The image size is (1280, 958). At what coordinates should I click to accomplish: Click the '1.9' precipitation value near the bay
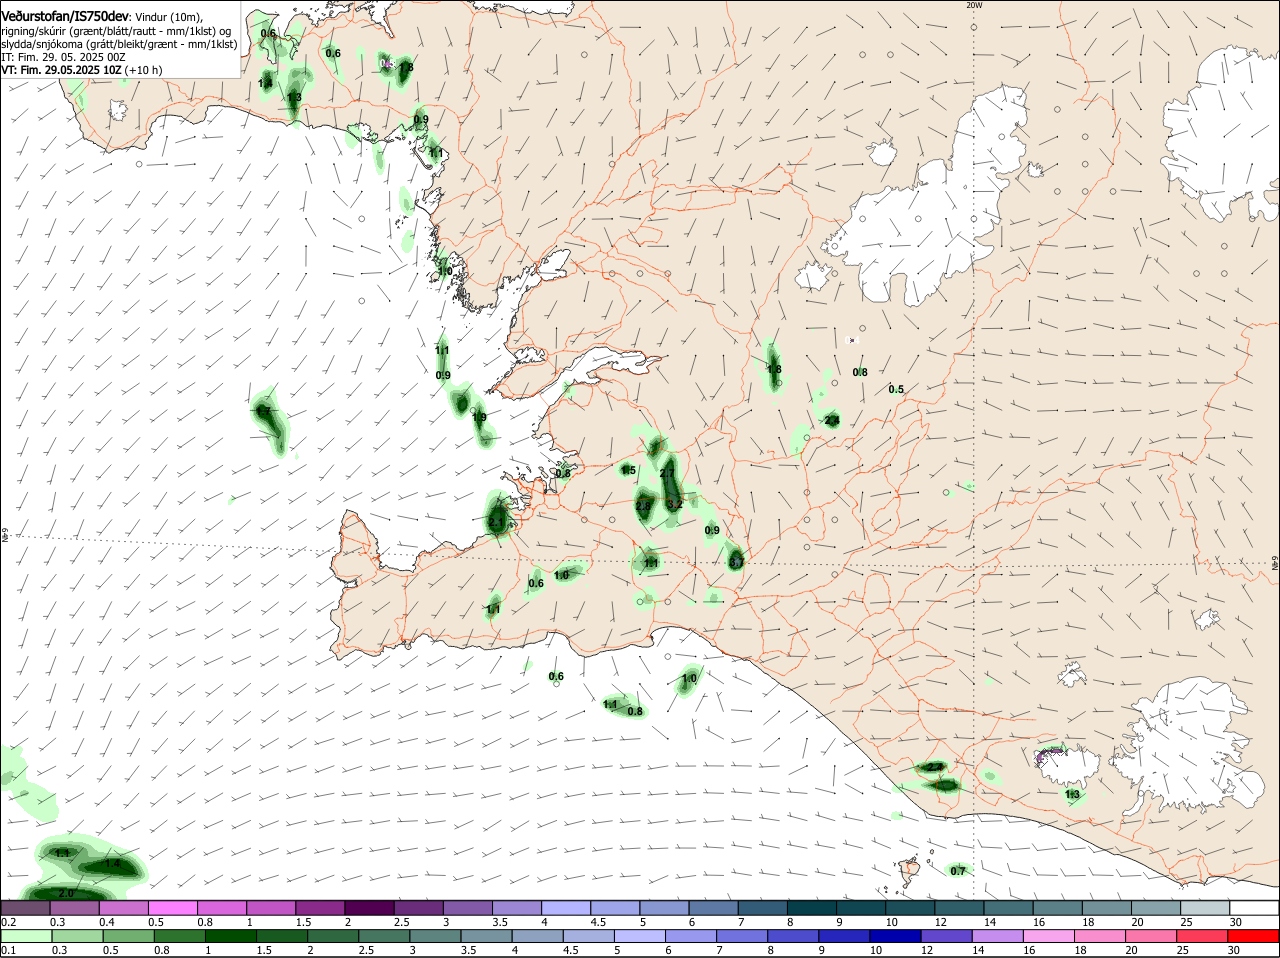coord(479,418)
